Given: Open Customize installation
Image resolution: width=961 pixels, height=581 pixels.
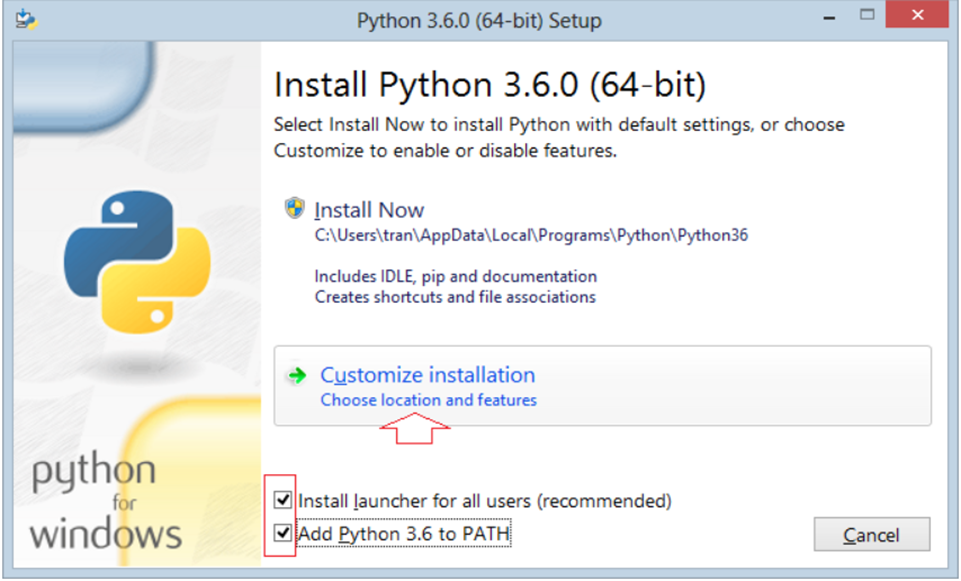Looking at the screenshot, I should point(602,385).
